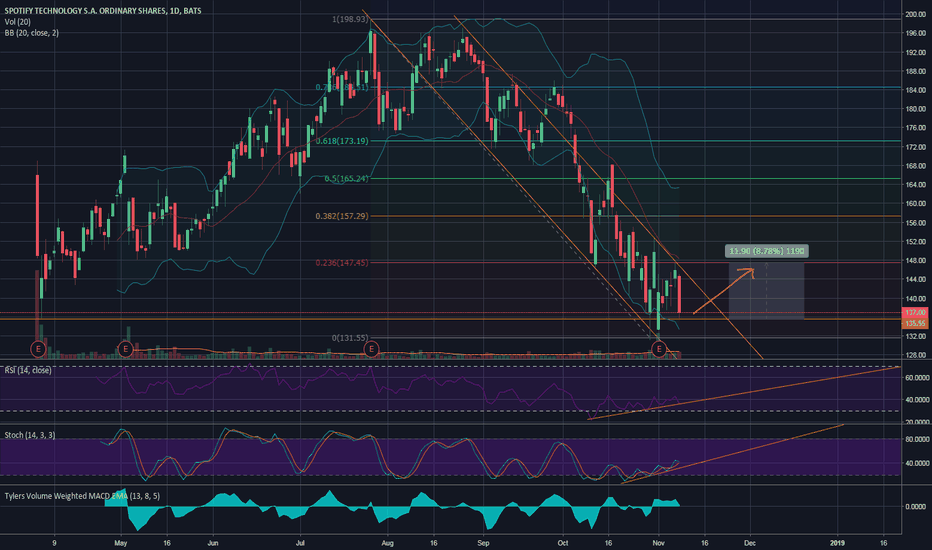Select the price range label 11.90 (8.78%)
932x550 pixels.
(x=767, y=251)
